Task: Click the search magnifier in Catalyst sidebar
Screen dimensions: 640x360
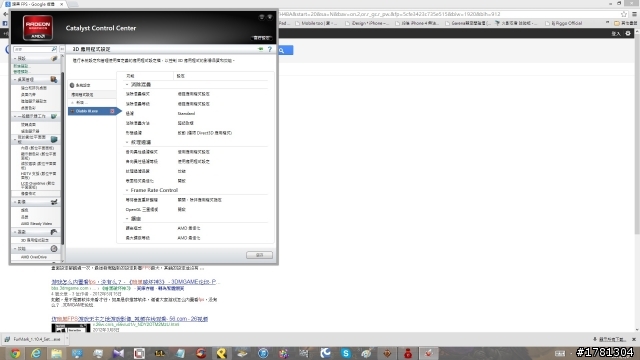Action: [54, 49]
